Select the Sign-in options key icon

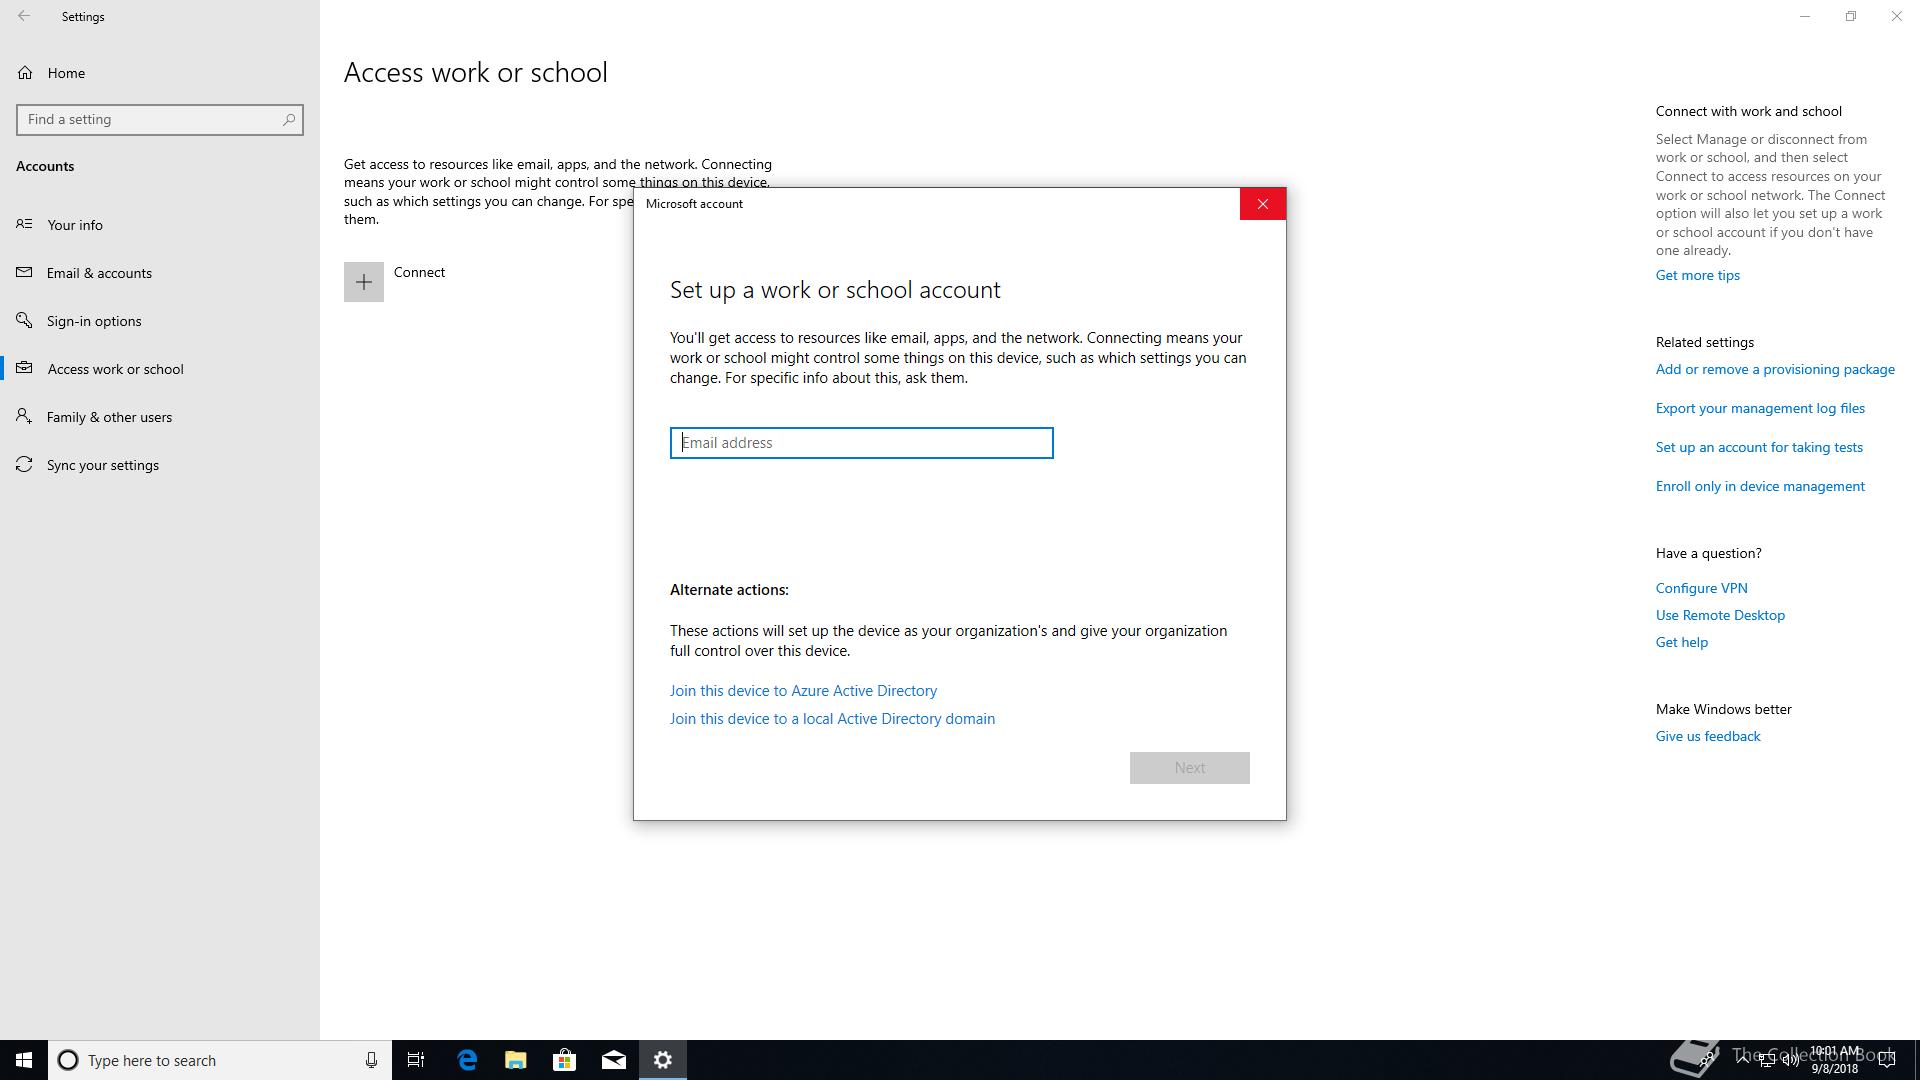coord(25,321)
